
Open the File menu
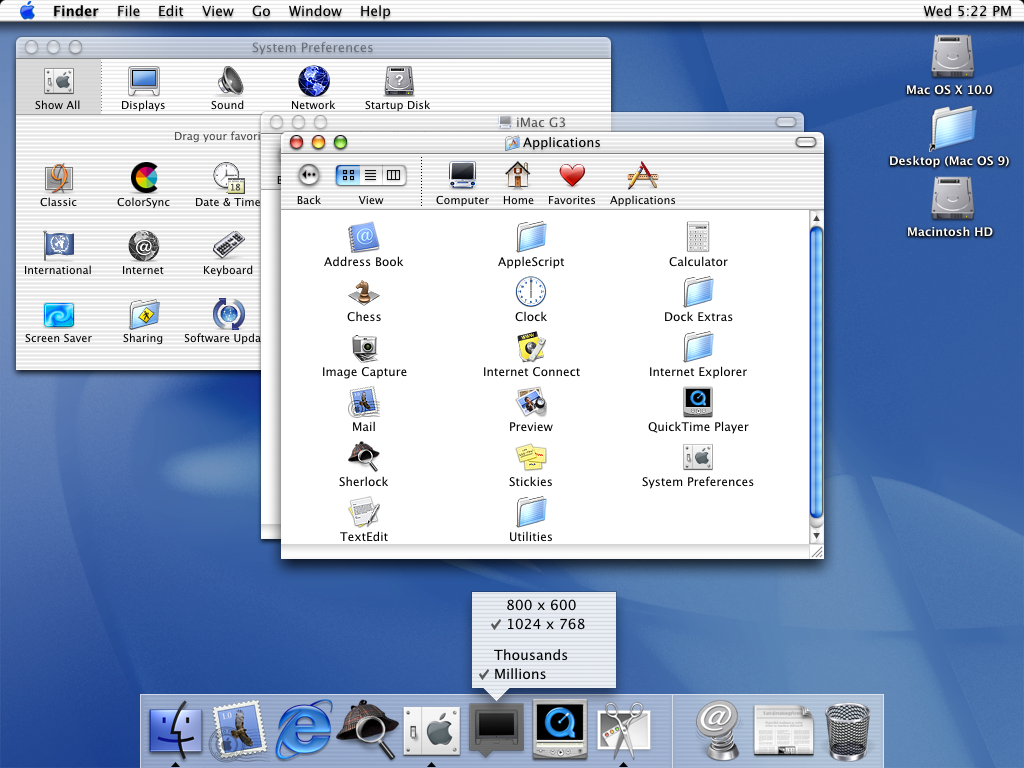(x=129, y=11)
